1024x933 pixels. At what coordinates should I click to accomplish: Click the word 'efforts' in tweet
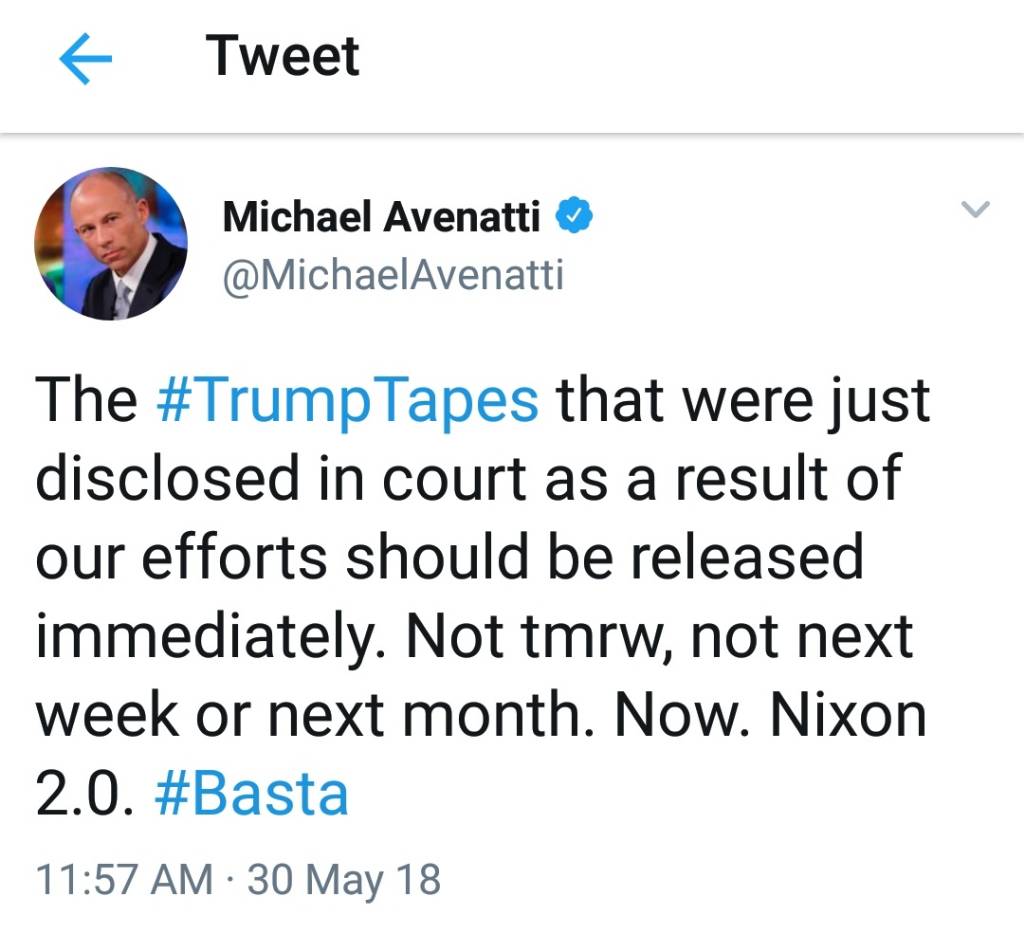[234, 557]
